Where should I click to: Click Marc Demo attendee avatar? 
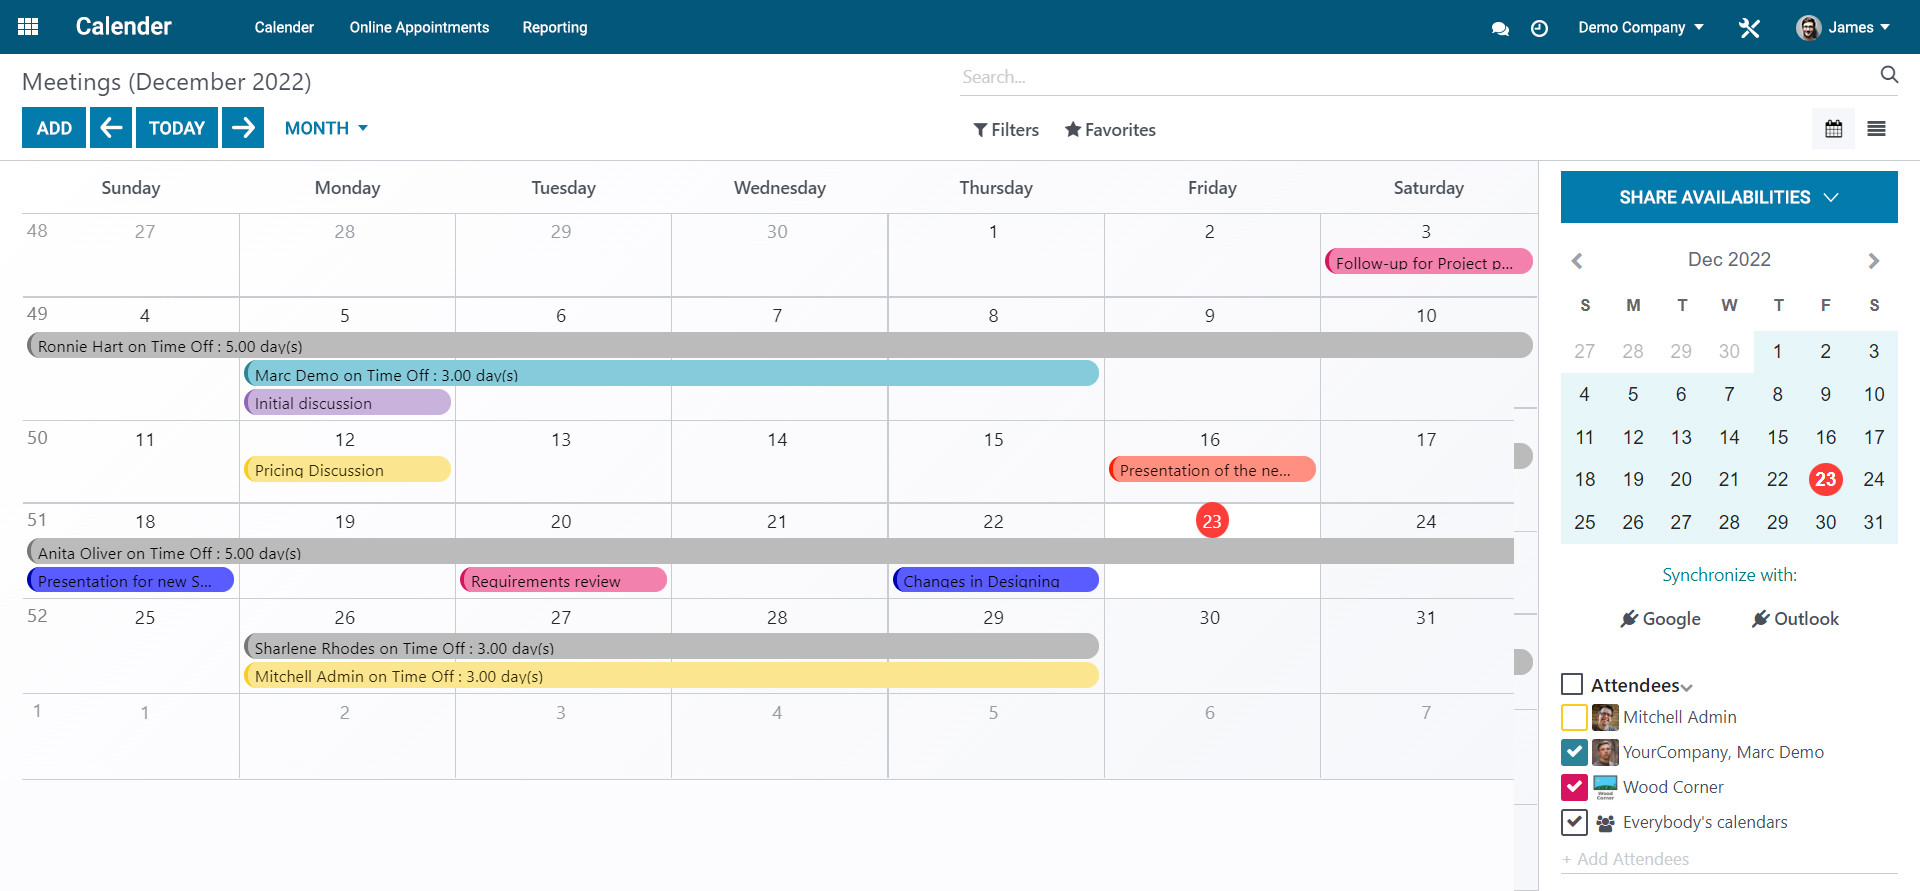[x=1605, y=752]
